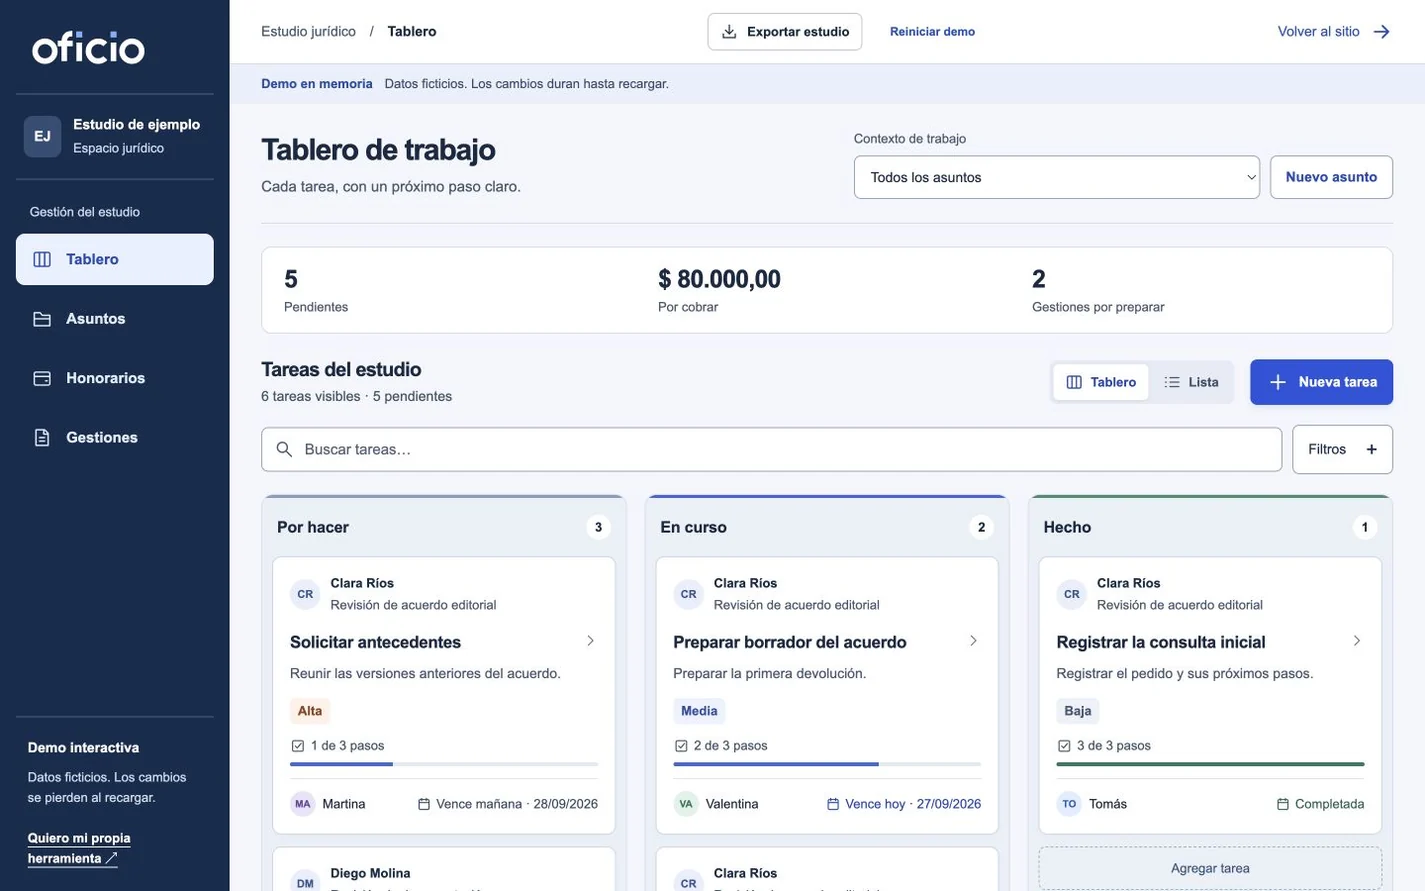Screen dimensions: 1425x891
Task: Click the calendar icon beside Completada
Action: (1283, 804)
